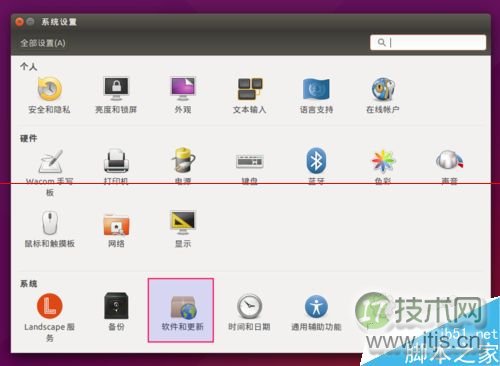Image resolution: width=500 pixels, height=366 pixels.
Task: Close the System Settings window
Action: pyautogui.click(x=20, y=22)
